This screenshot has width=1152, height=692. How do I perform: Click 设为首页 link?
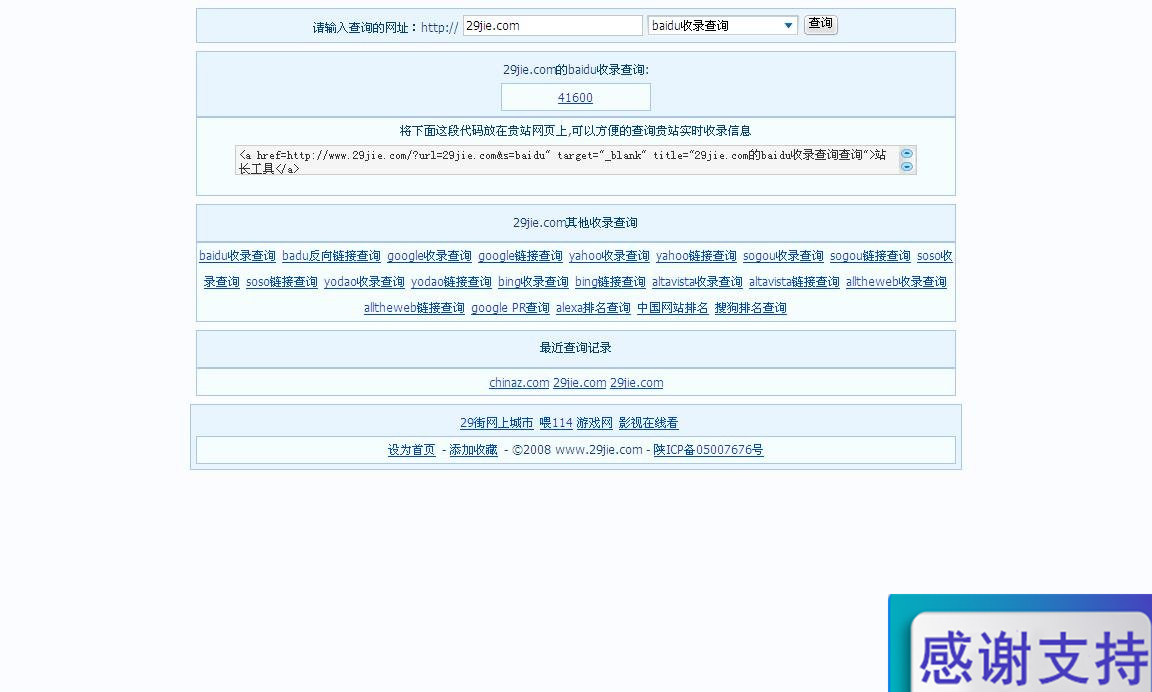(x=411, y=450)
